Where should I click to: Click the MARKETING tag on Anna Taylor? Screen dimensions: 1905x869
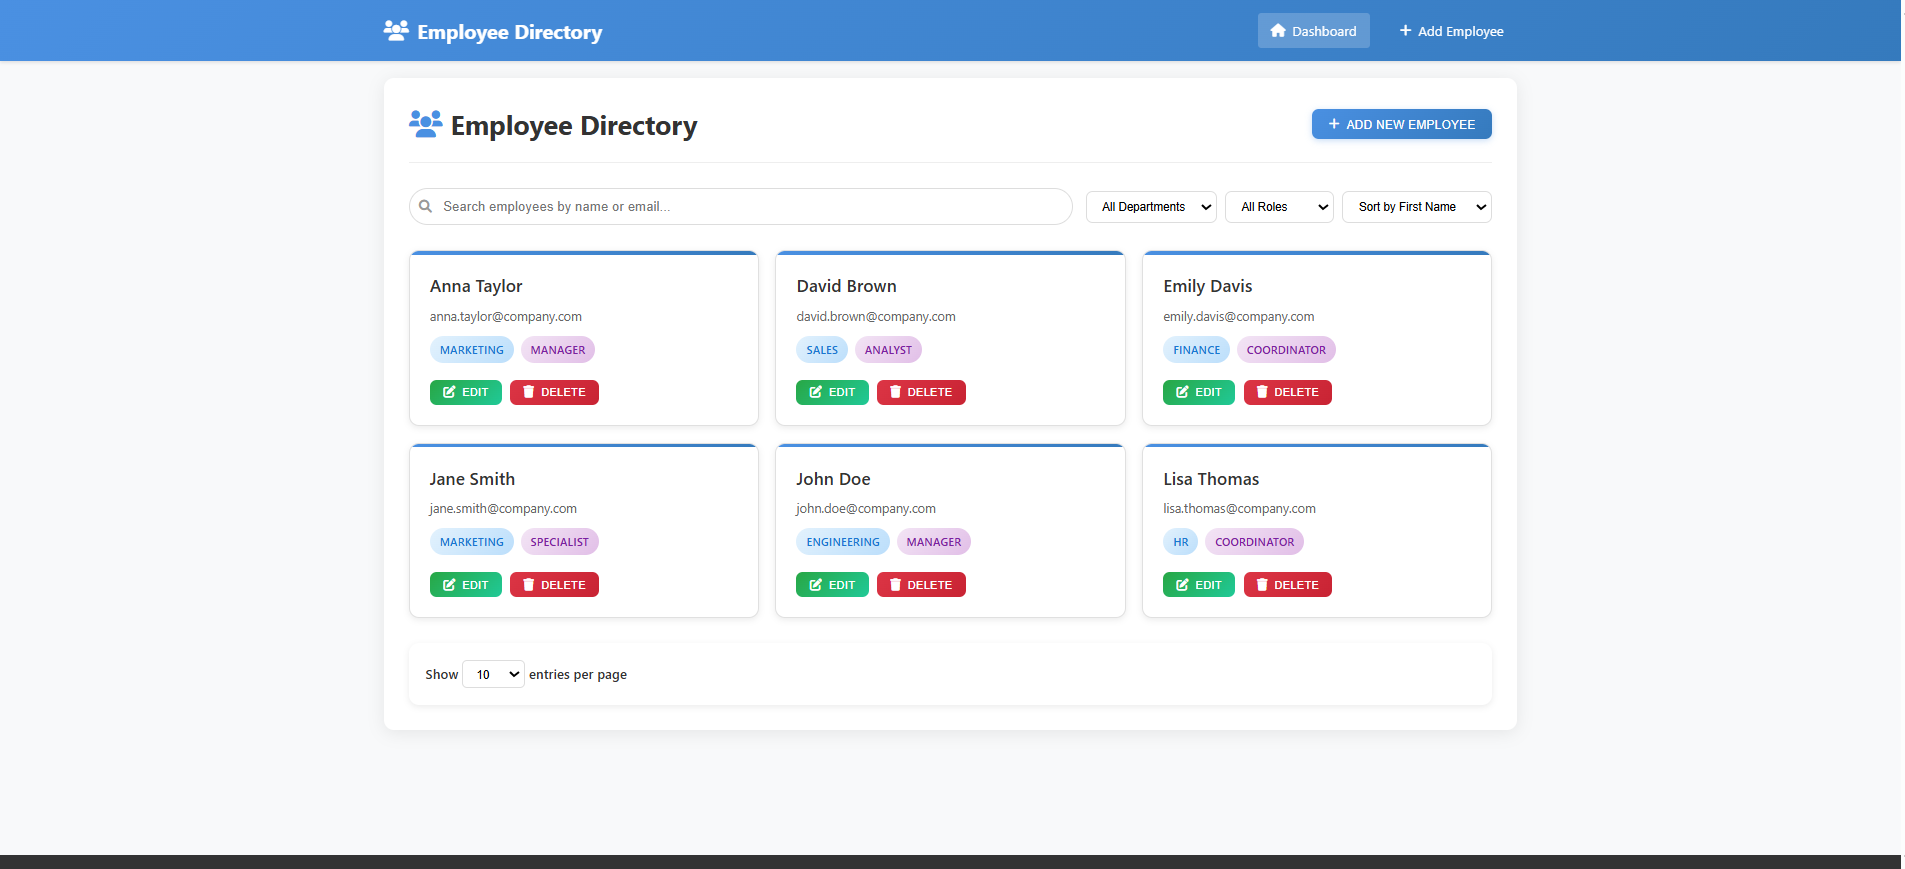click(472, 350)
